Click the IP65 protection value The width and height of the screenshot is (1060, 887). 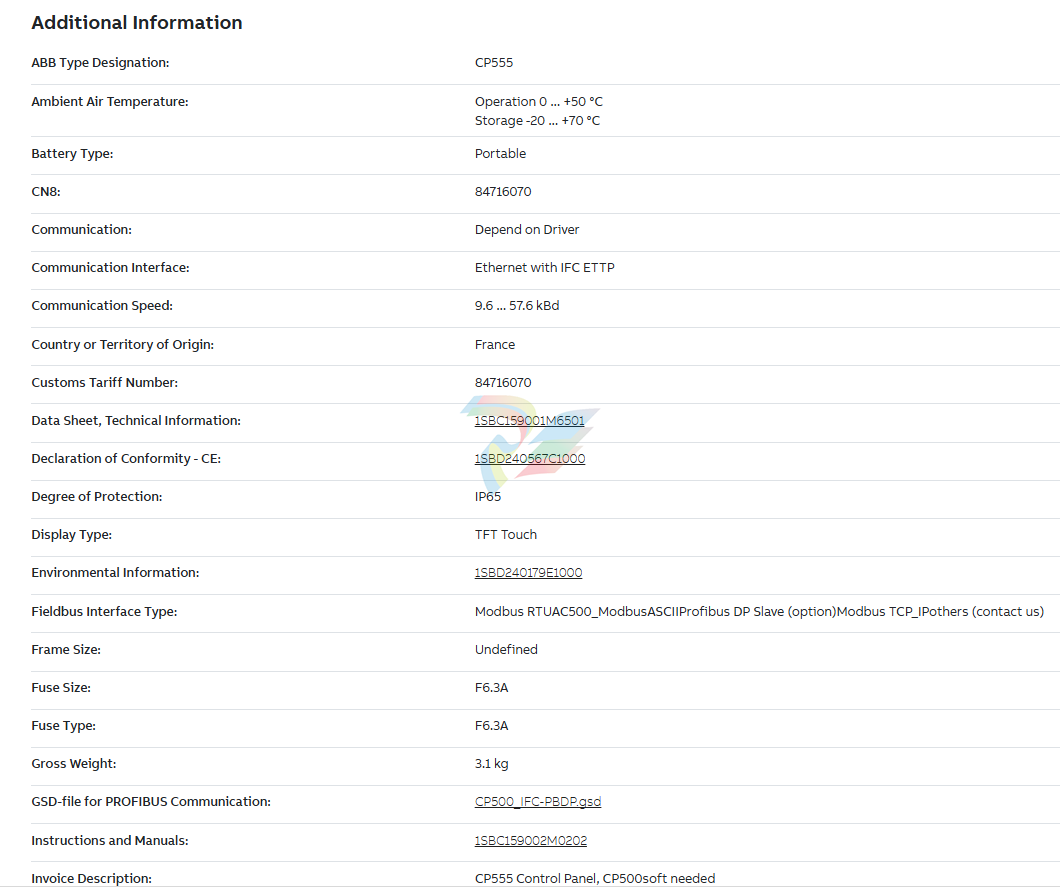coord(488,497)
